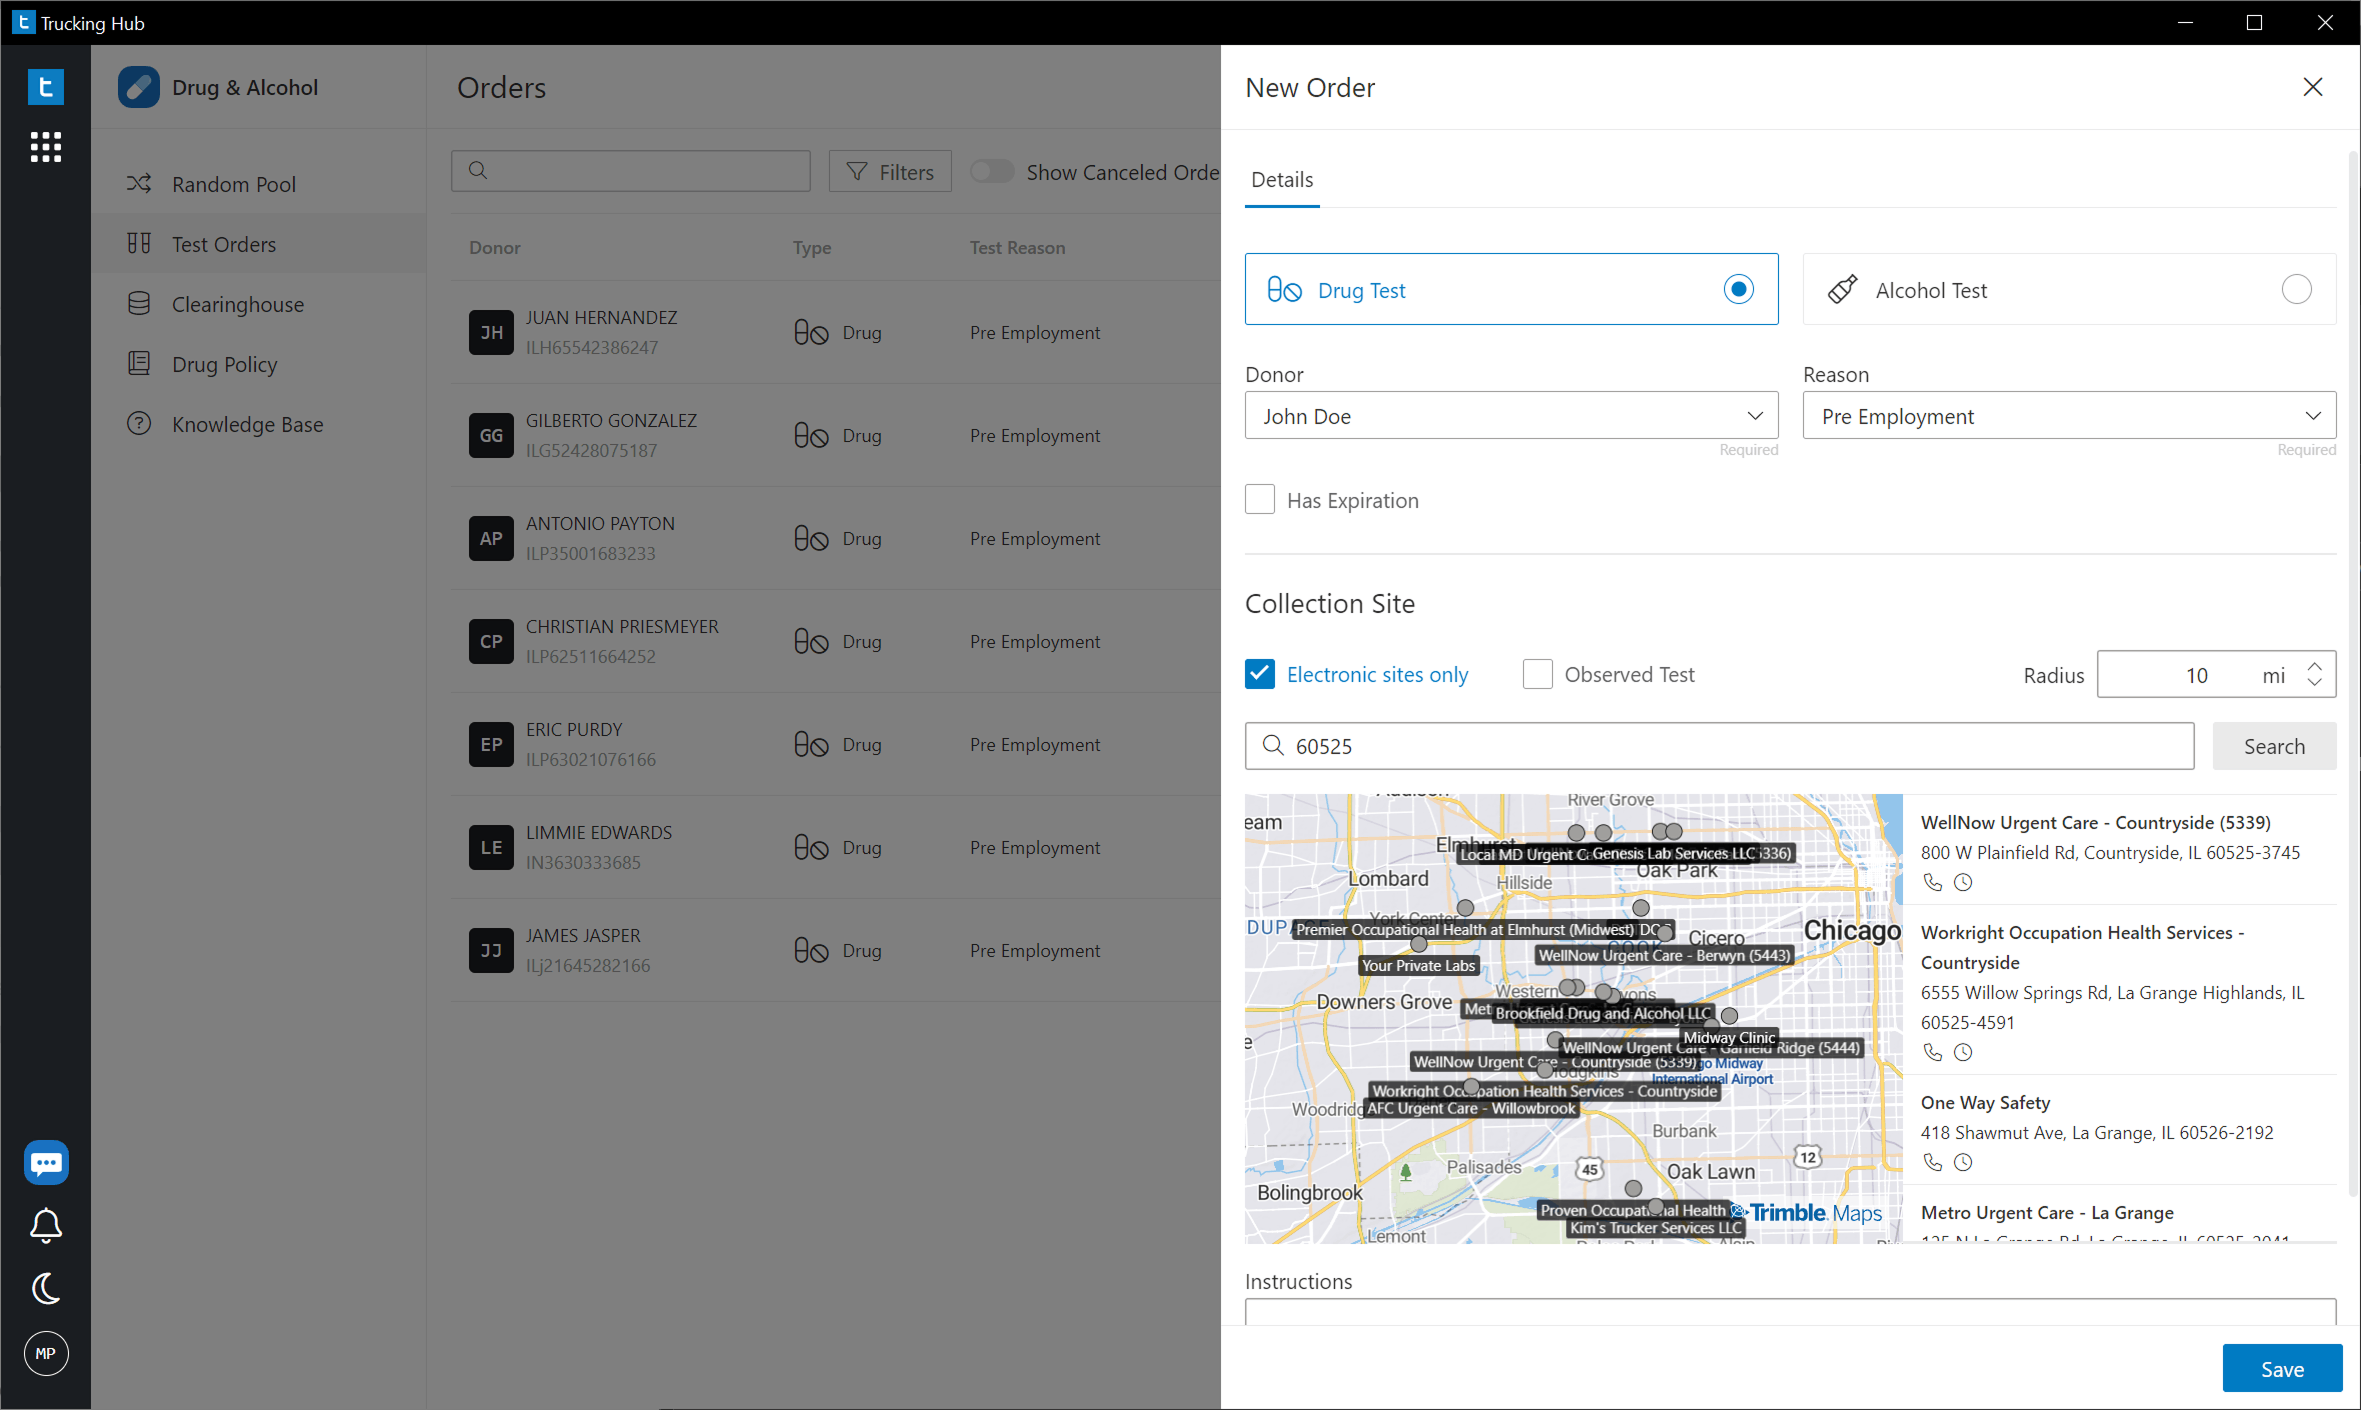Viewport: 2361px width, 1410px height.
Task: Show hours clock icon for WellNow Countryside
Action: [x=1963, y=882]
